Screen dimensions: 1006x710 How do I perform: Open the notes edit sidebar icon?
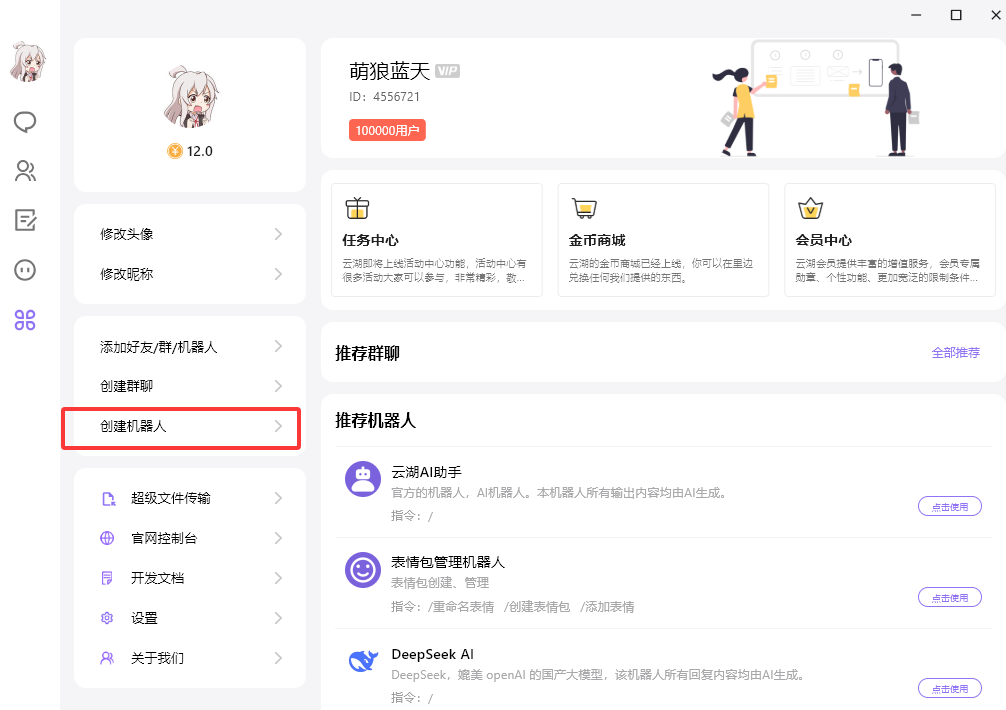click(x=25, y=220)
